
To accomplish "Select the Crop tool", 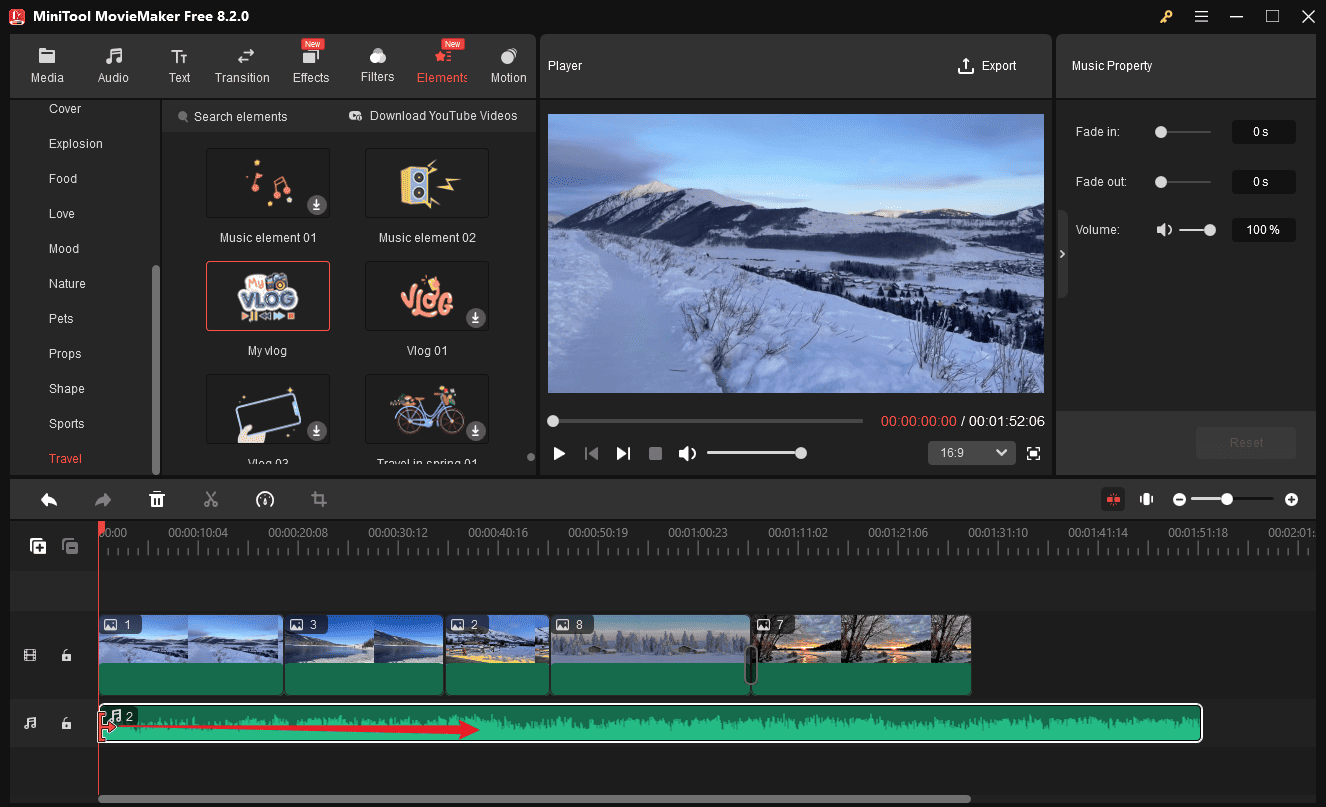I will click(319, 499).
